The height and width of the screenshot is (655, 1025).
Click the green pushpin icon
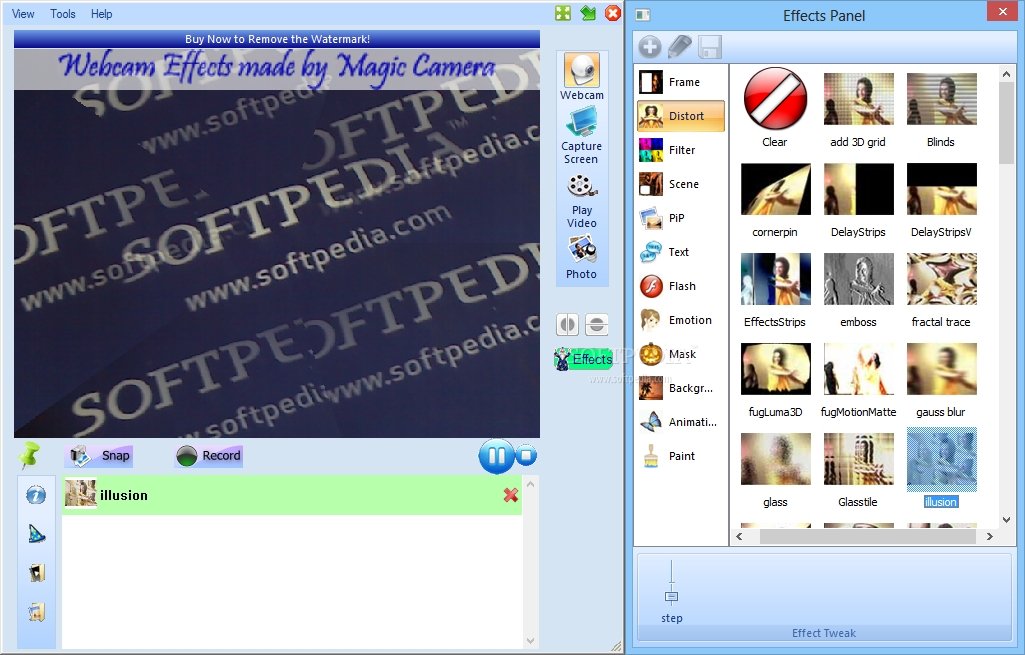click(29, 455)
